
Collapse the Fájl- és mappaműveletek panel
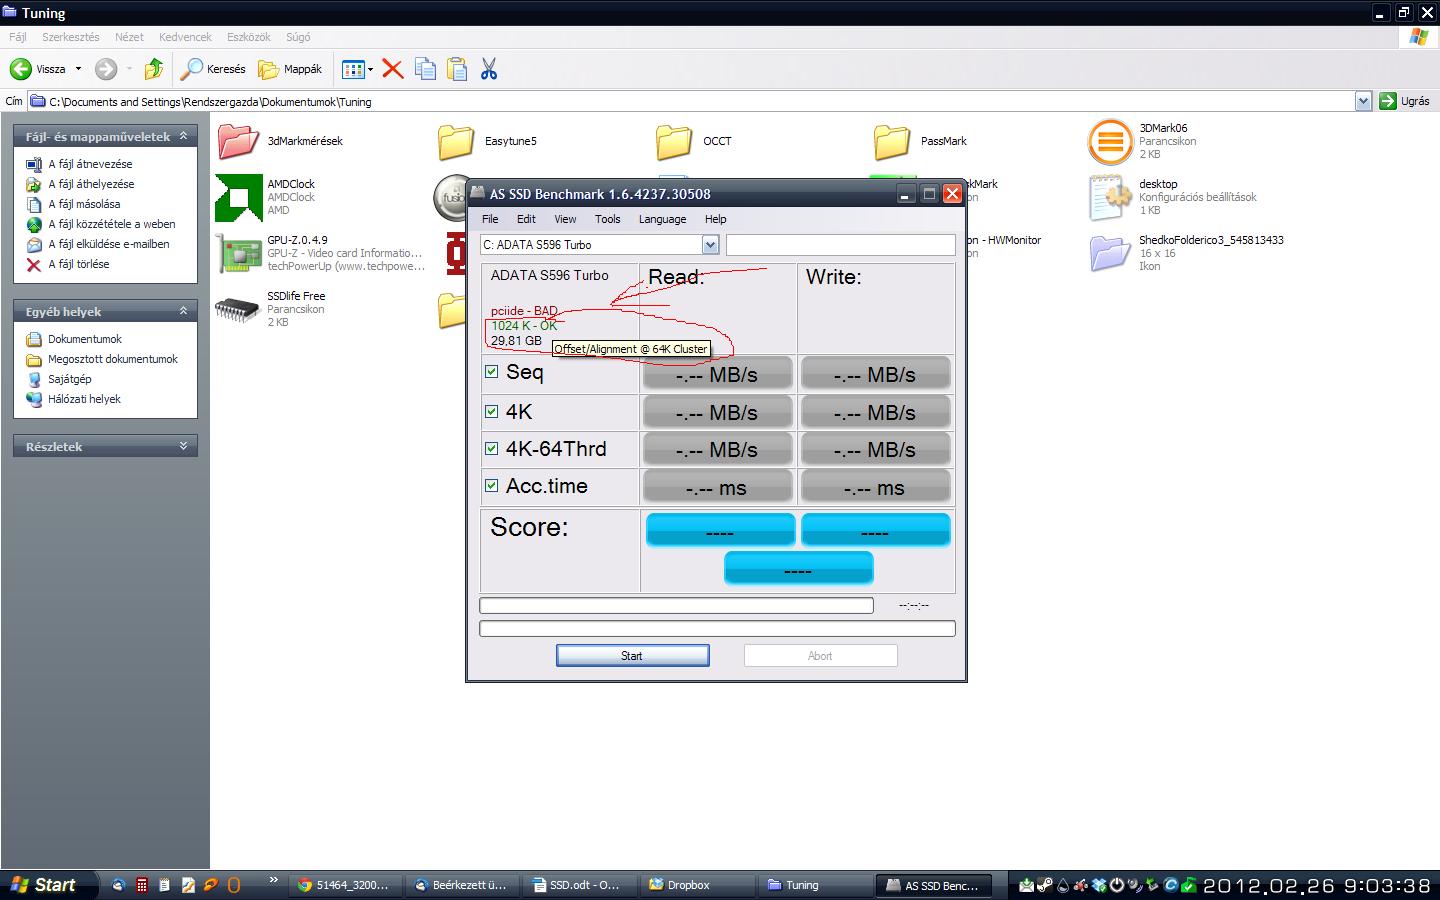183,136
